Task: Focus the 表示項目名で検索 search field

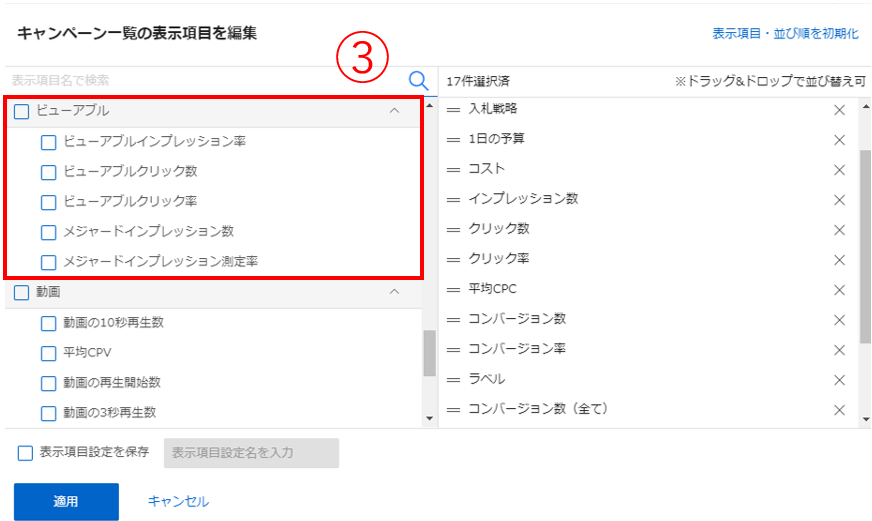Action: tap(200, 81)
